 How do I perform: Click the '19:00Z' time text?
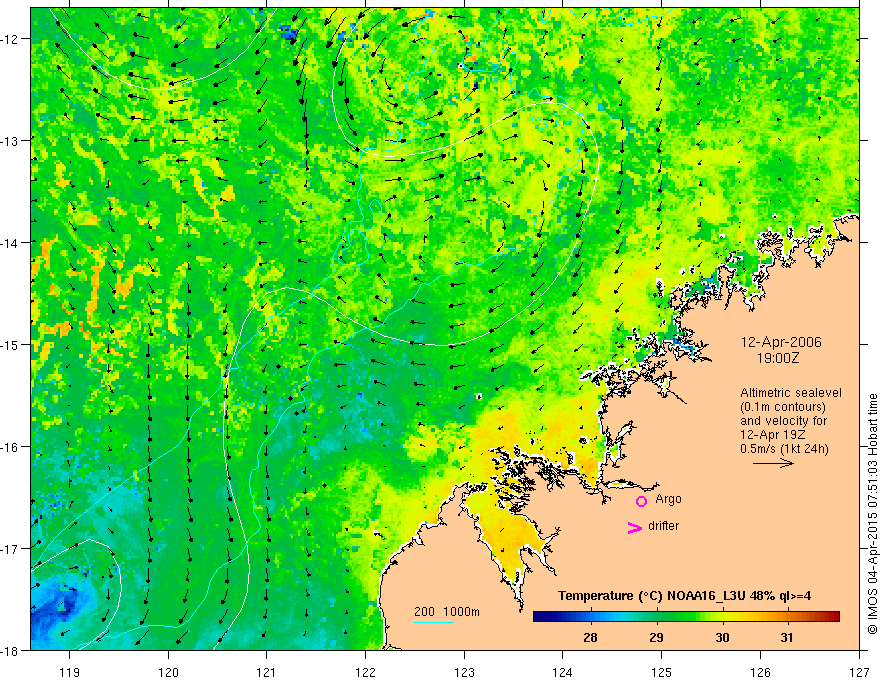(777, 358)
